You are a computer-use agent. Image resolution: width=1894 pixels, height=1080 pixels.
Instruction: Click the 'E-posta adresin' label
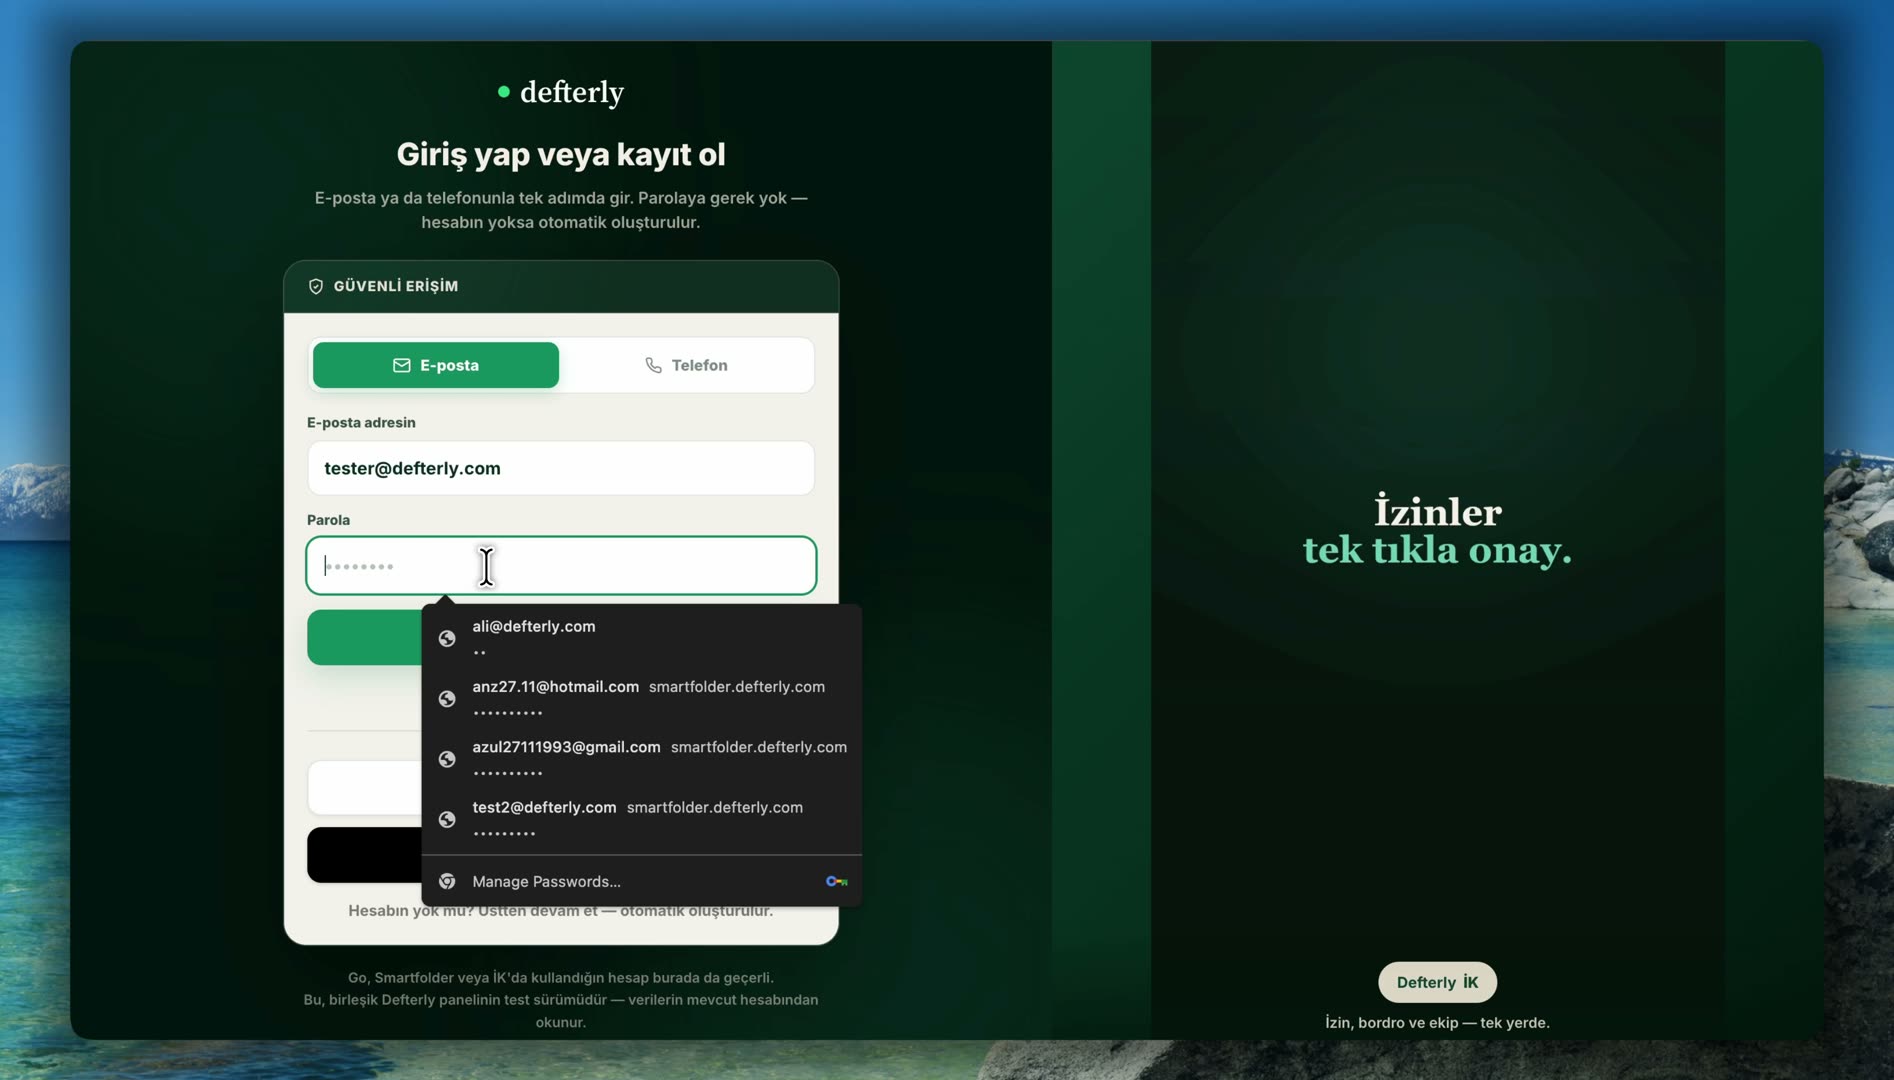click(361, 422)
